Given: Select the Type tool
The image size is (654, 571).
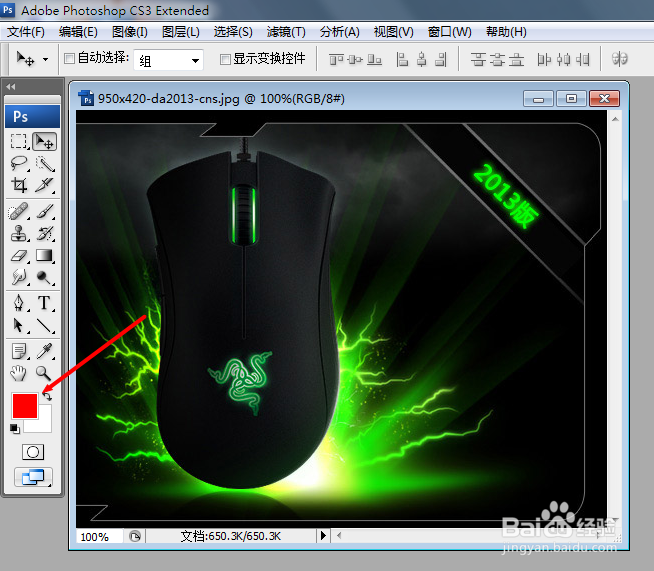Looking at the screenshot, I should [44, 303].
